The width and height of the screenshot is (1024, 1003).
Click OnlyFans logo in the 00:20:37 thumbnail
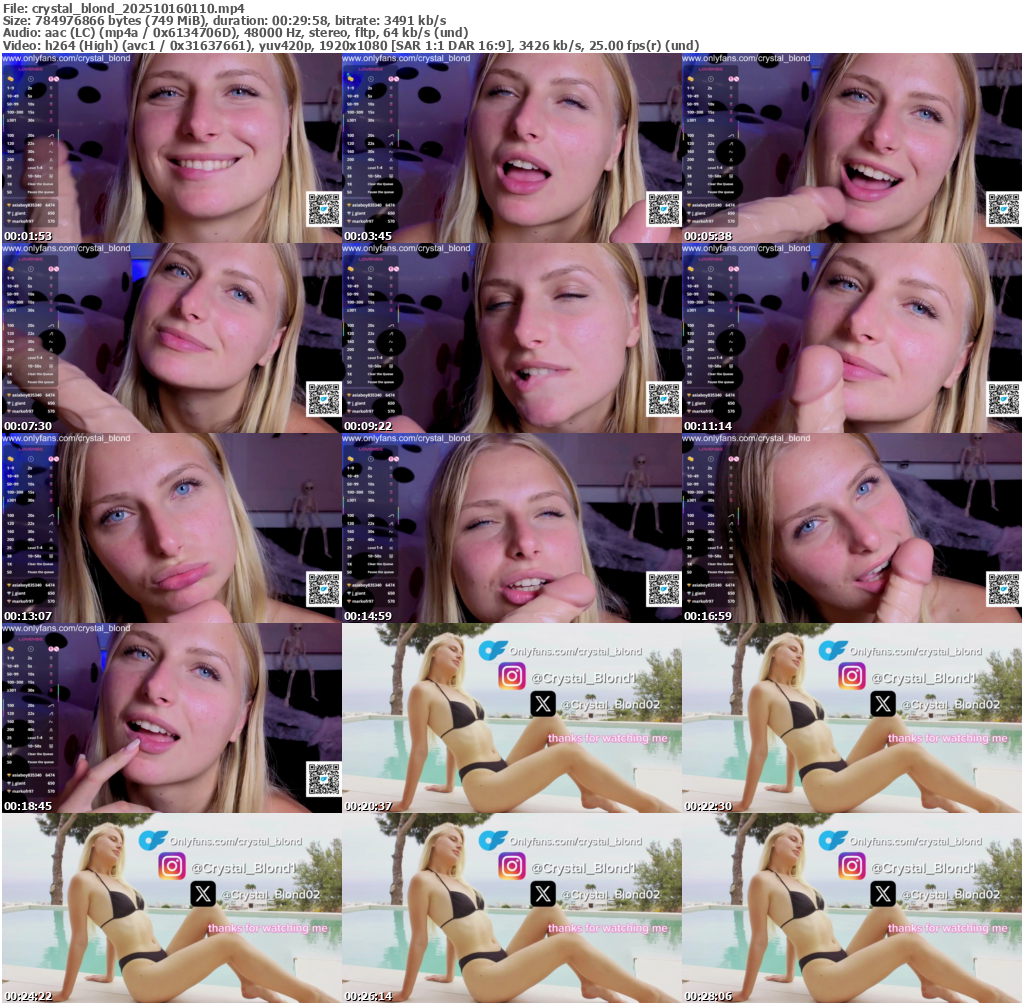tap(492, 651)
